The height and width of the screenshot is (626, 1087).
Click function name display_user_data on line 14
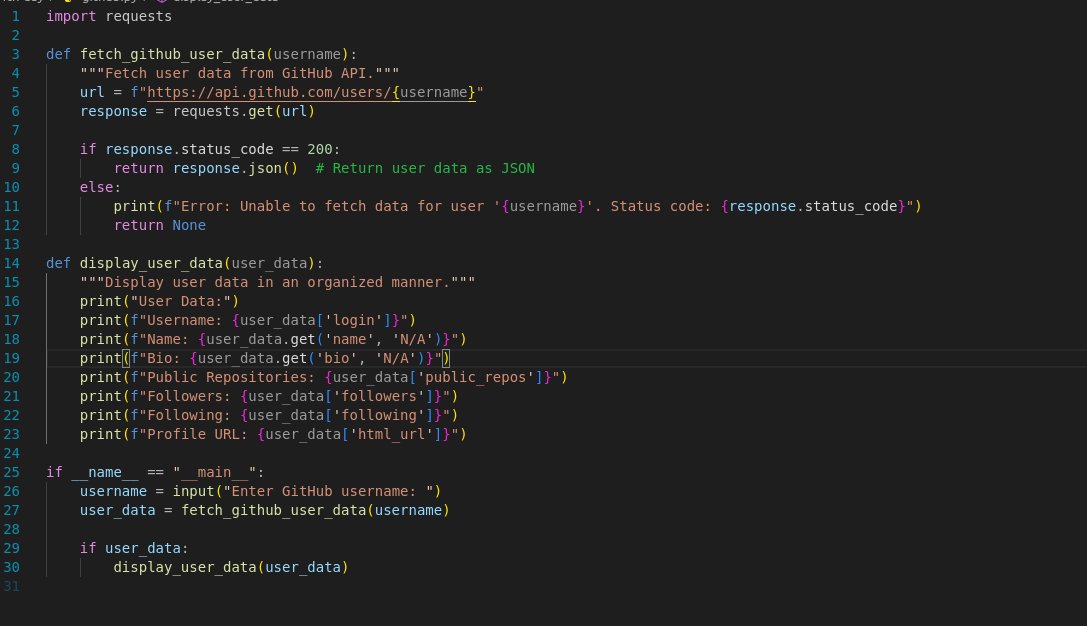pyautogui.click(x=151, y=263)
